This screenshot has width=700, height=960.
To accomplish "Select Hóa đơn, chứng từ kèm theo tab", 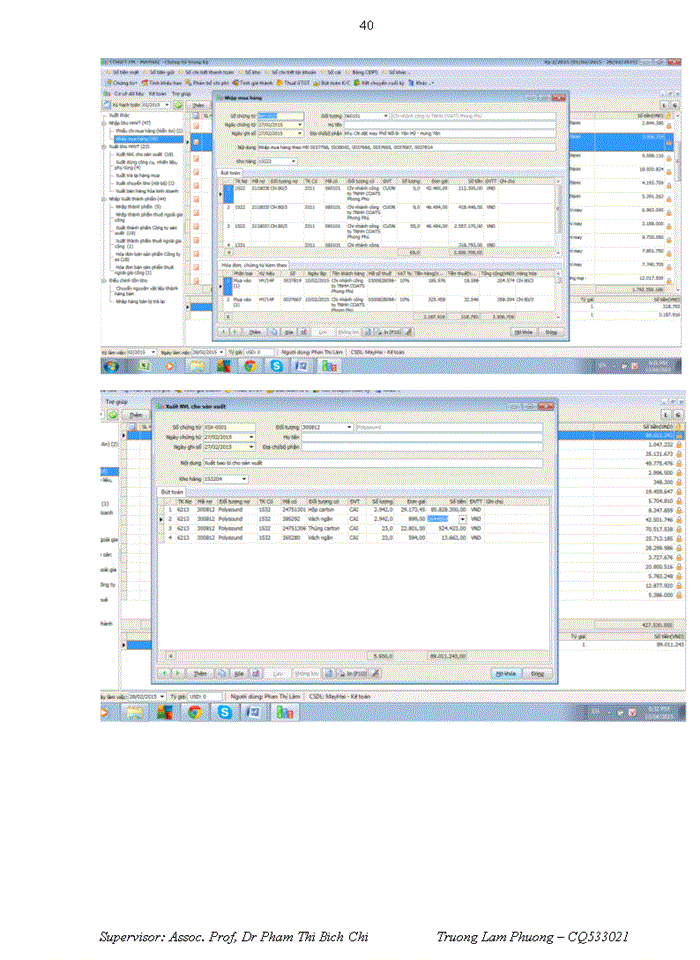I will tap(254, 265).
